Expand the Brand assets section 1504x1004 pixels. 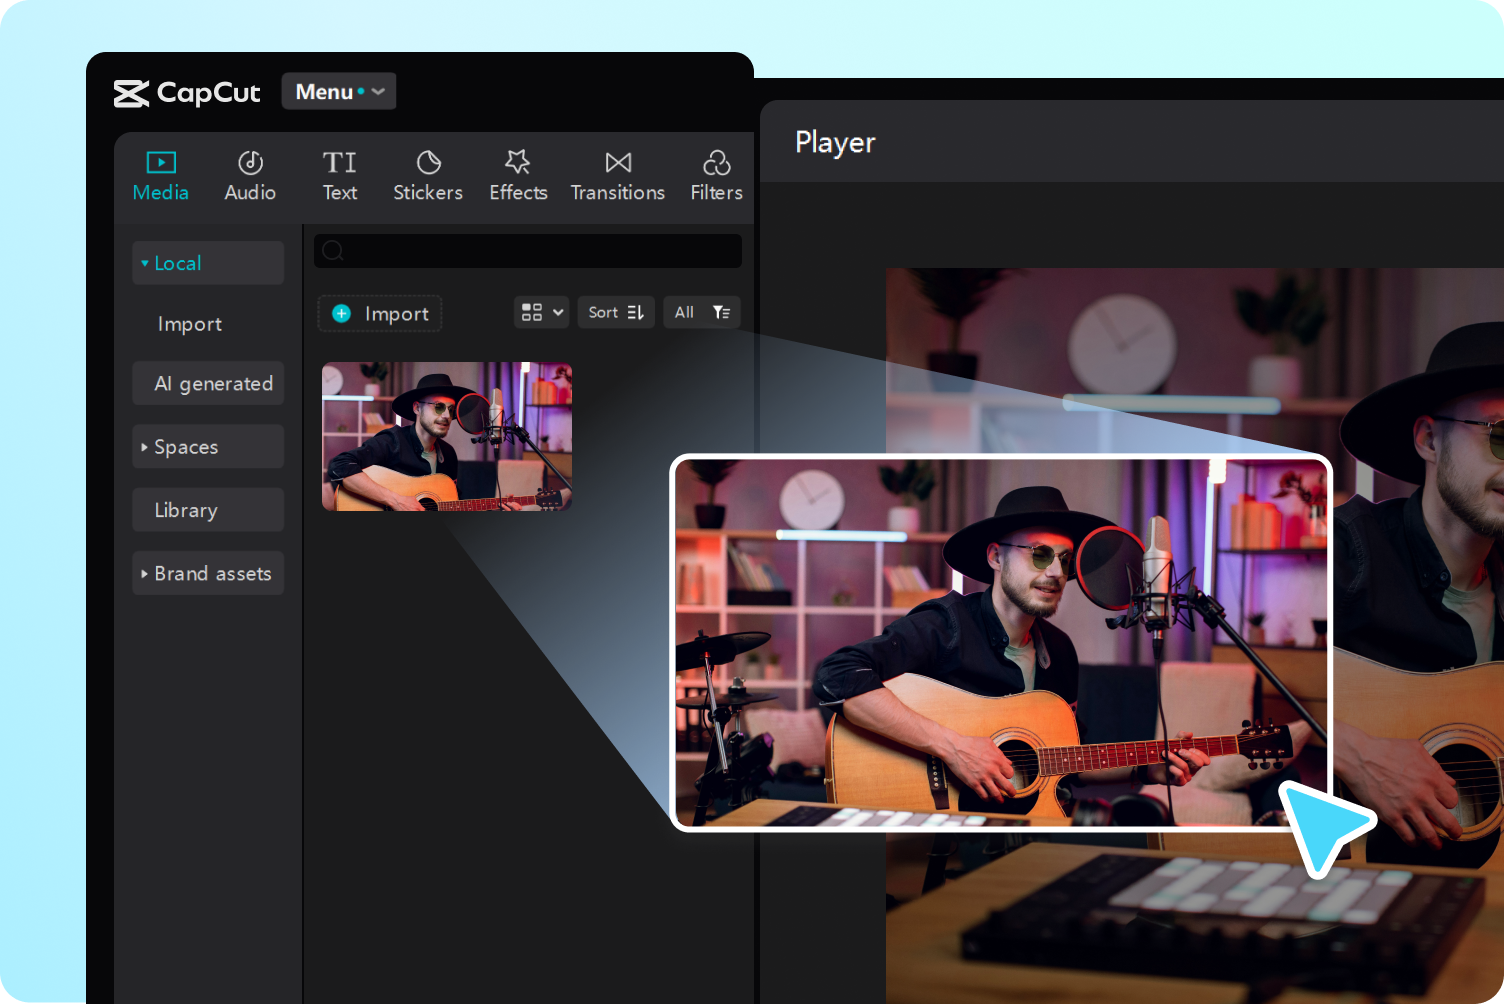pyautogui.click(x=208, y=573)
